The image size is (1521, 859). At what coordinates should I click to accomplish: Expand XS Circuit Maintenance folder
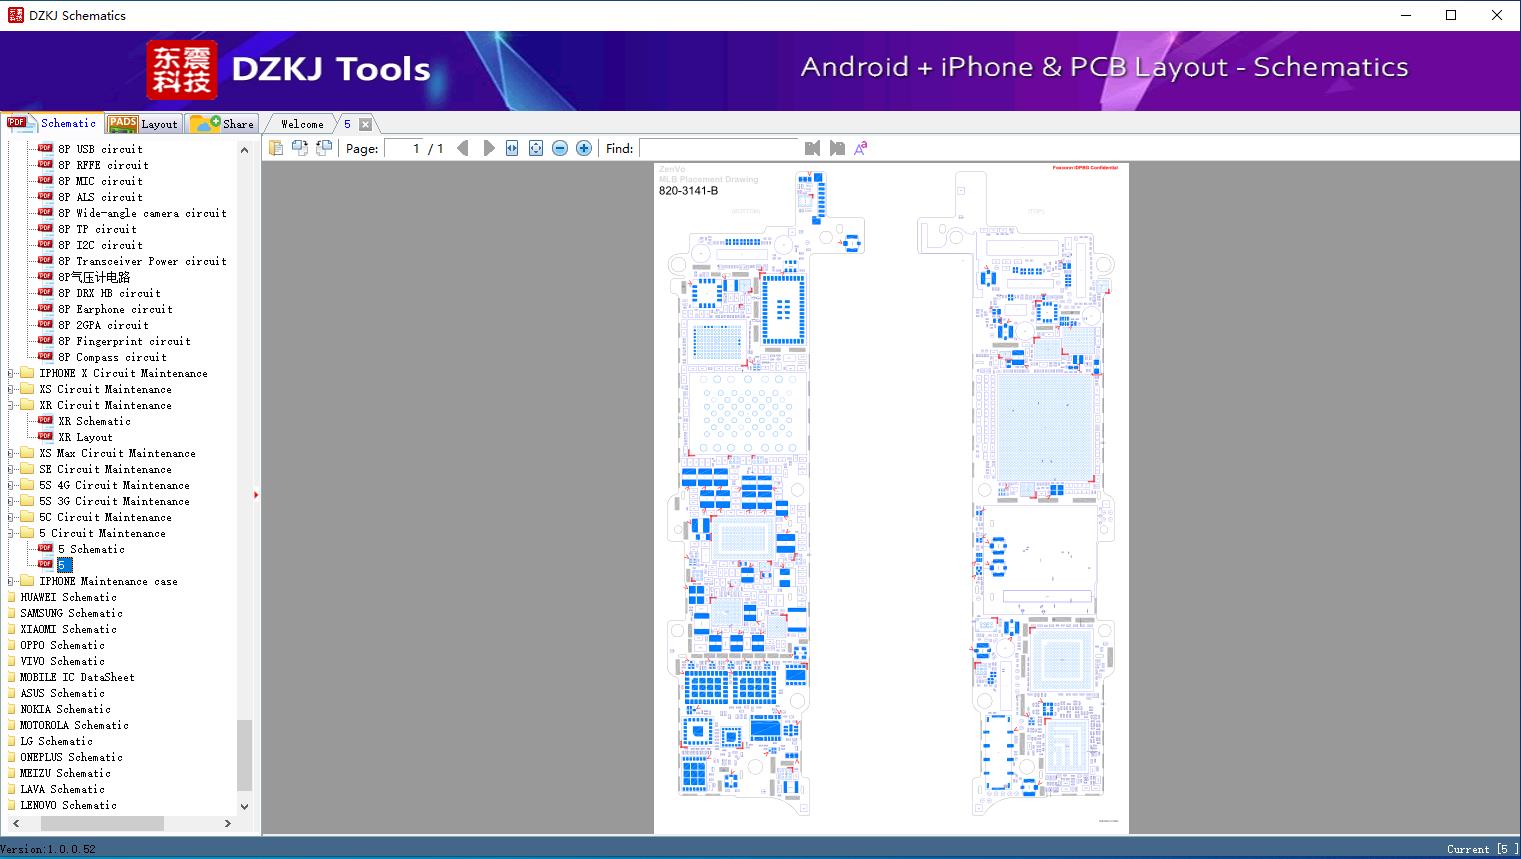click(x=11, y=389)
